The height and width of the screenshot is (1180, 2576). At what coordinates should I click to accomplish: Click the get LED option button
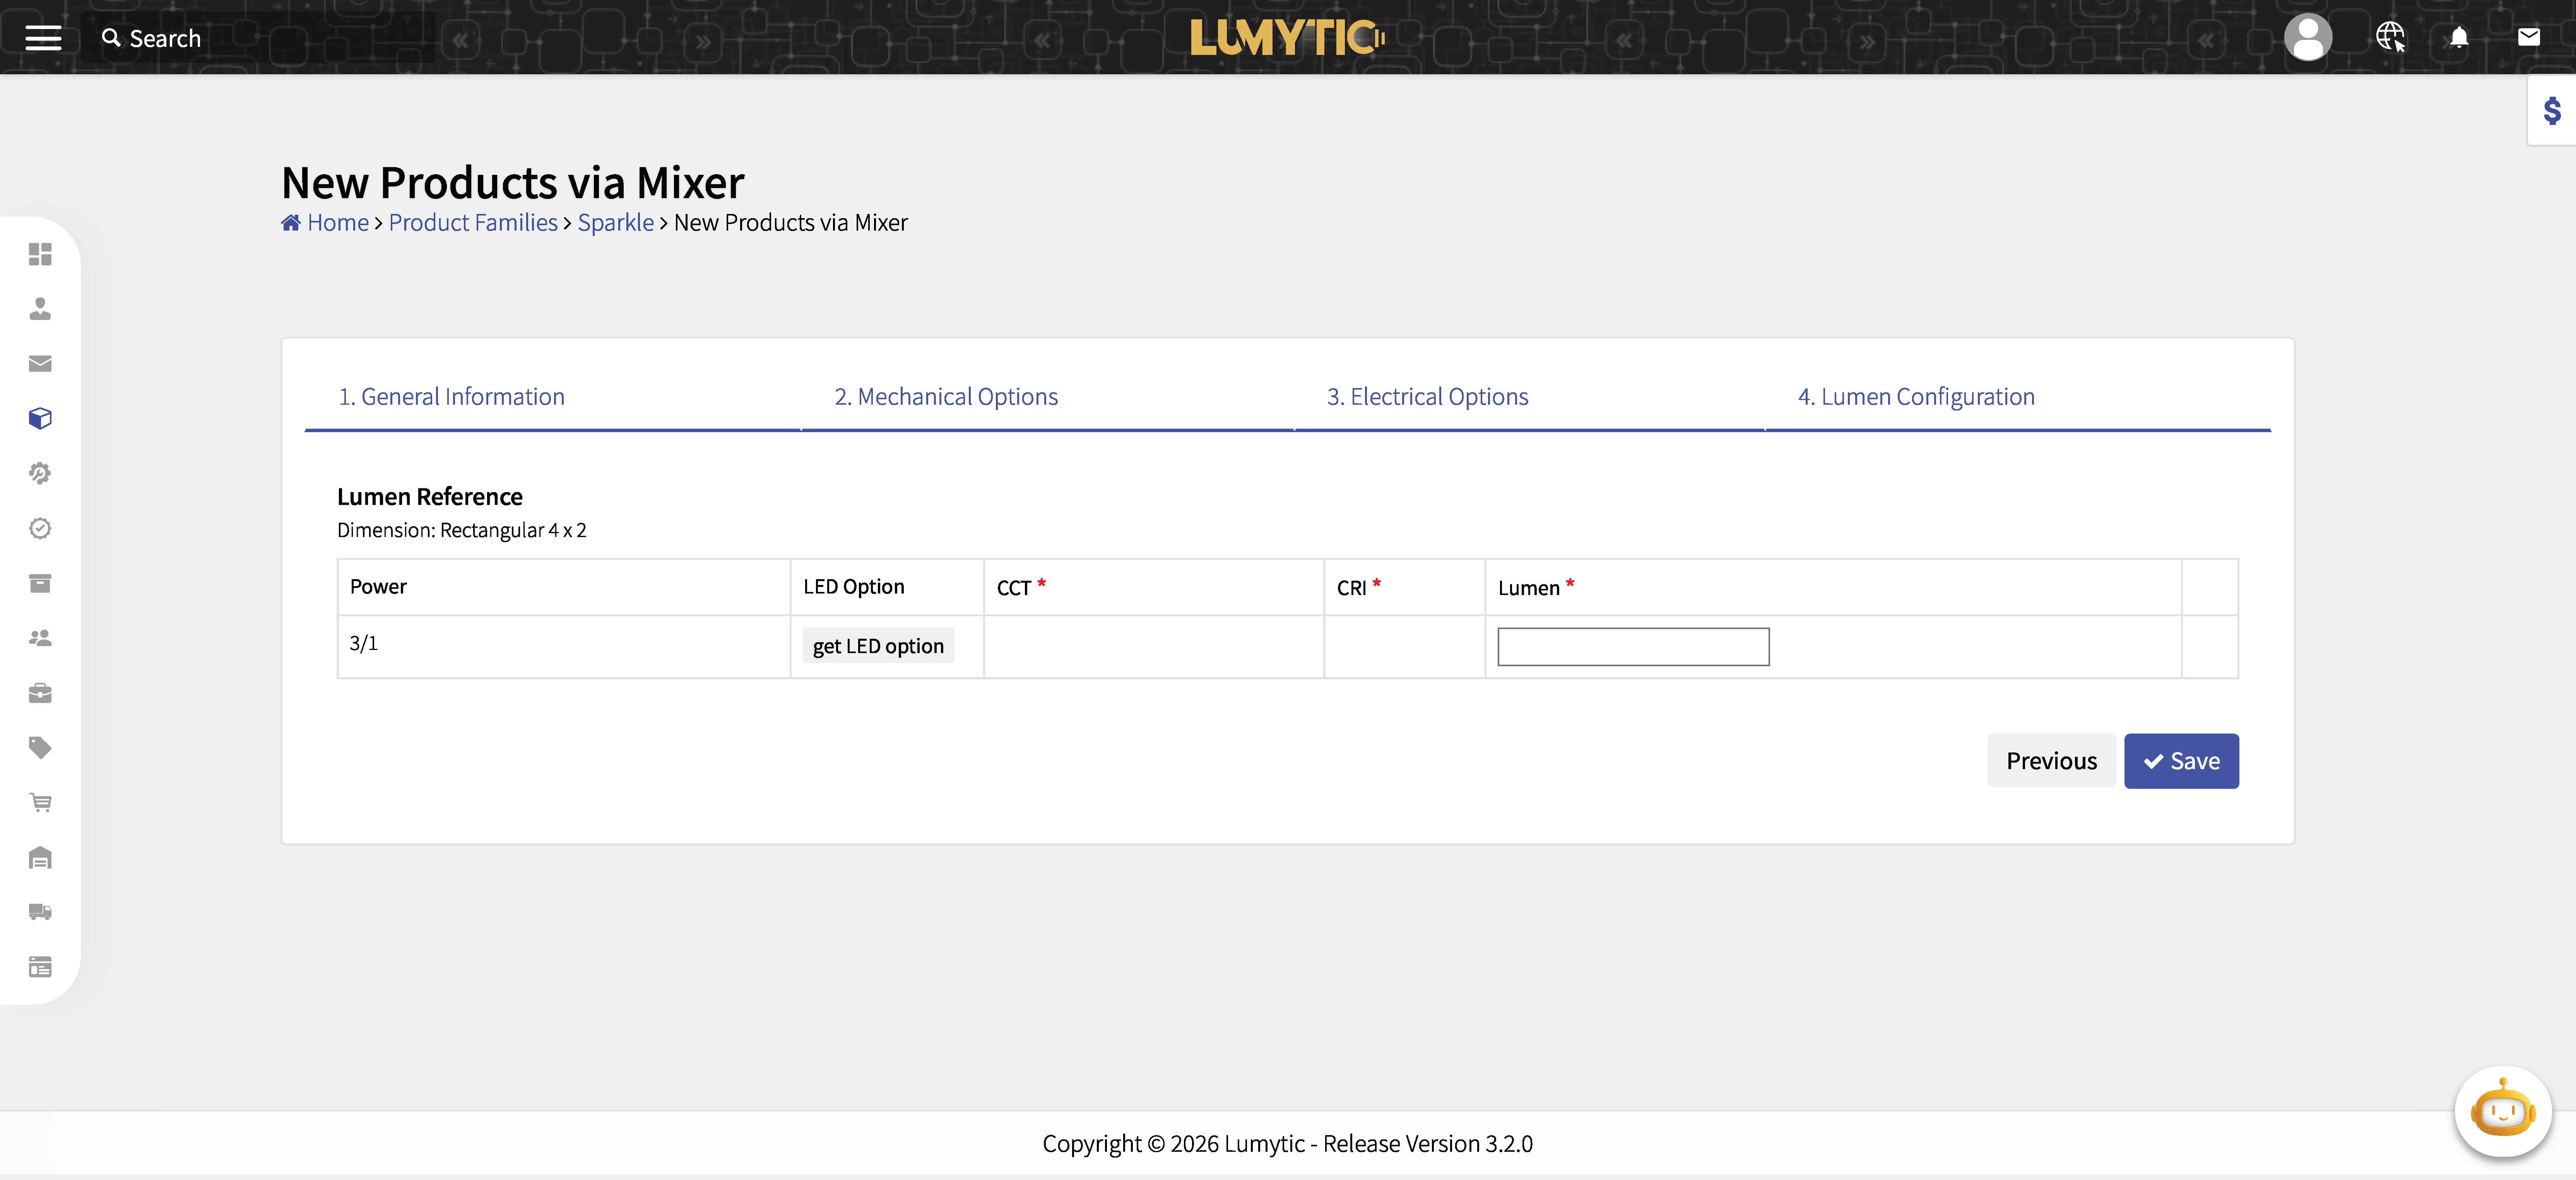pos(878,646)
